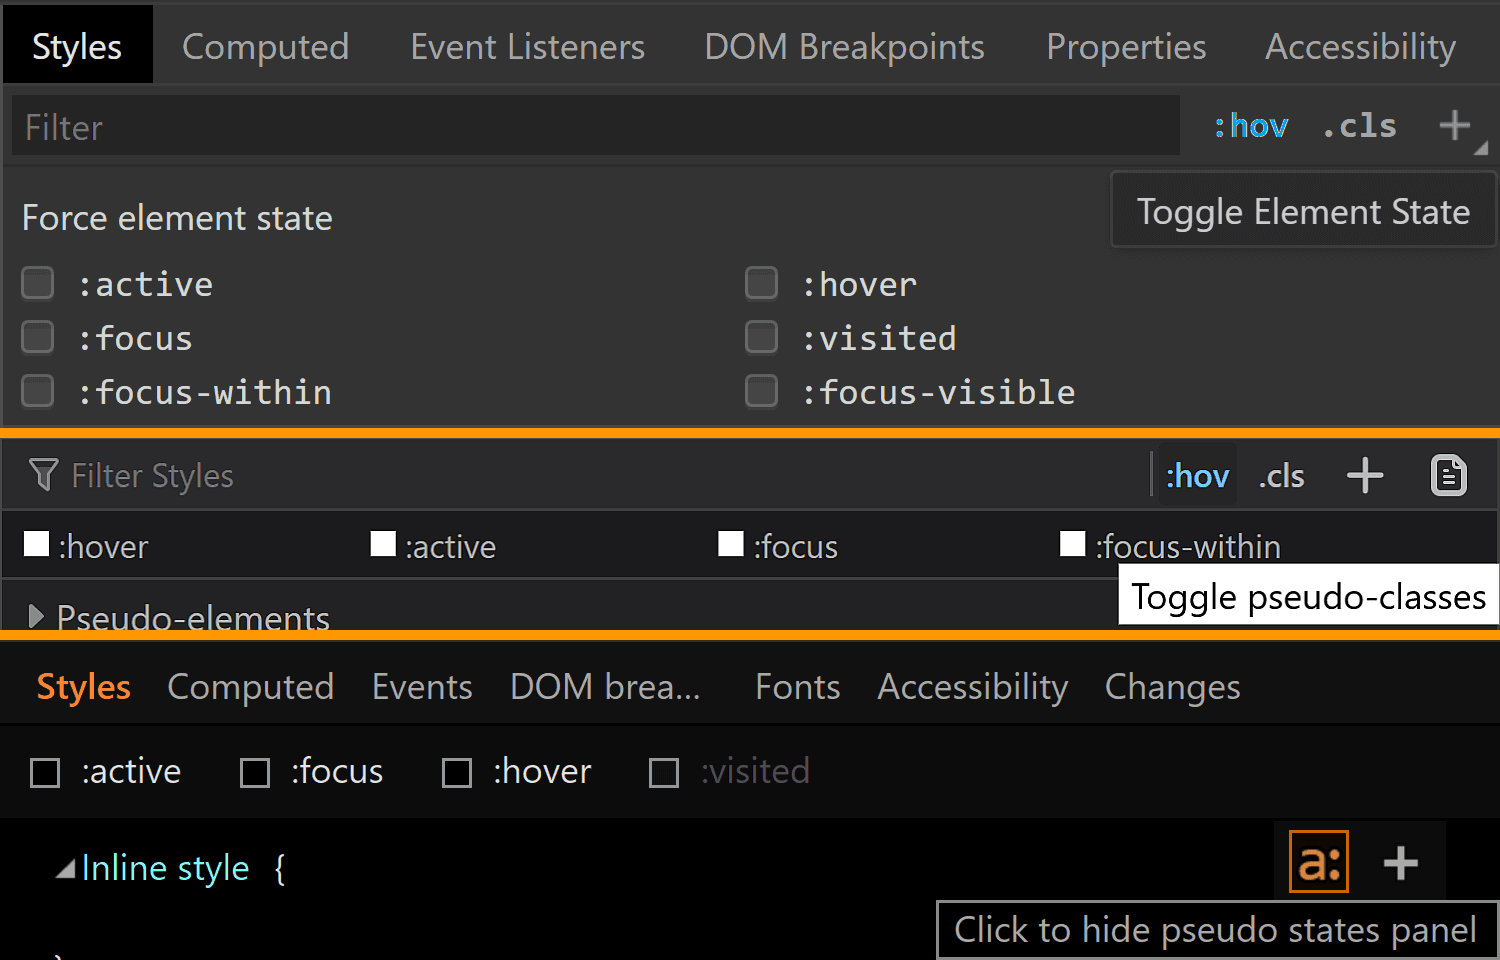Image resolution: width=1500 pixels, height=960 pixels.
Task: Enable the :focus-visible checkbox
Action: pos(762,391)
